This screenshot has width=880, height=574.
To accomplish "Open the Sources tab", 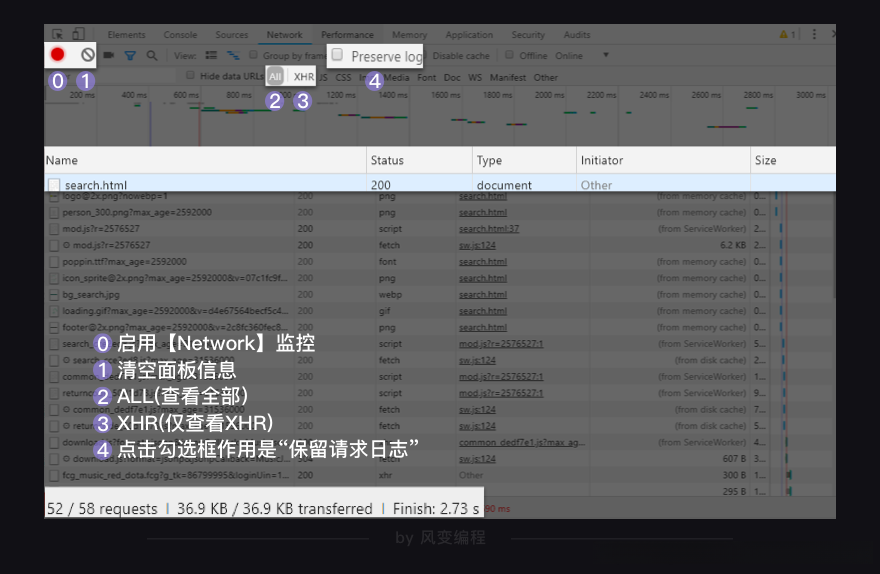I will [x=231, y=35].
